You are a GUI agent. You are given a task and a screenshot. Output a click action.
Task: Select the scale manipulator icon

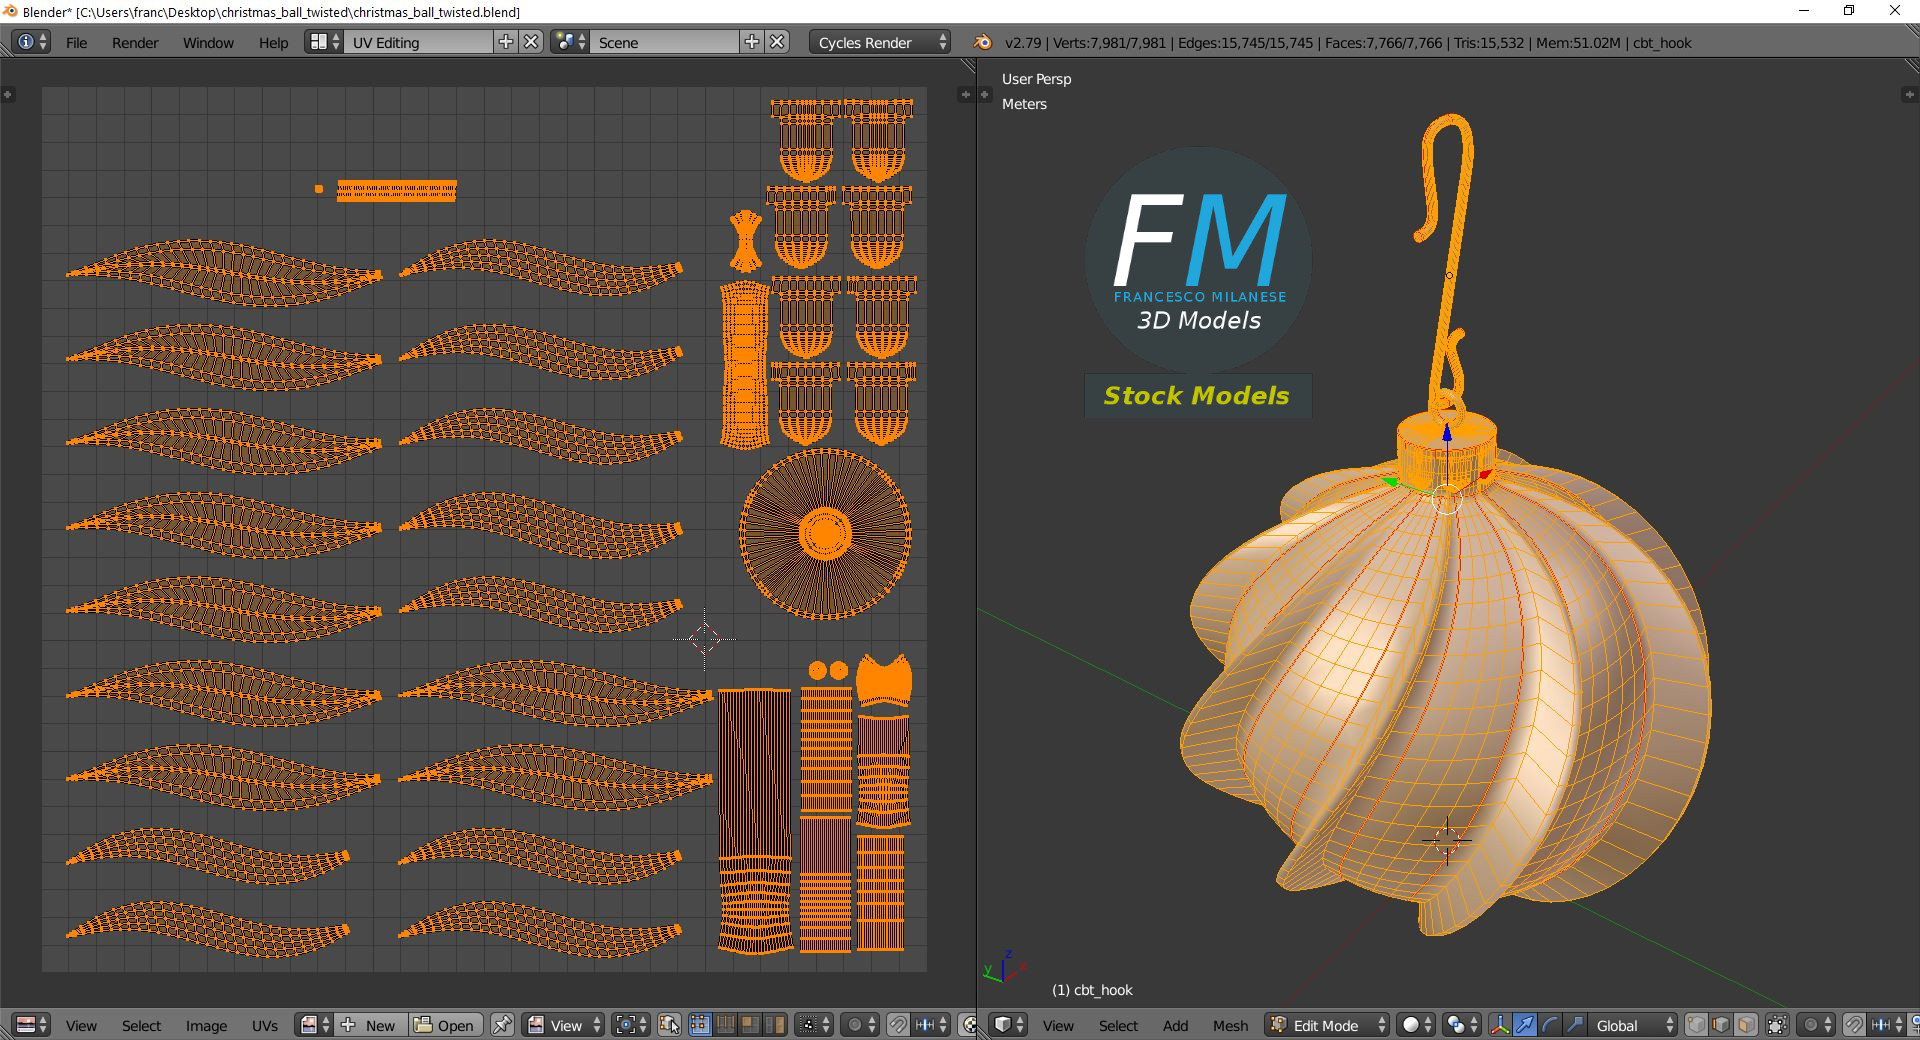point(1574,1025)
